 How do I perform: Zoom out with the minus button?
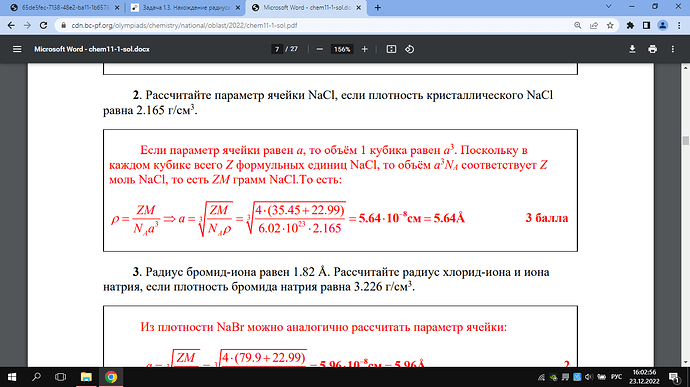320,49
